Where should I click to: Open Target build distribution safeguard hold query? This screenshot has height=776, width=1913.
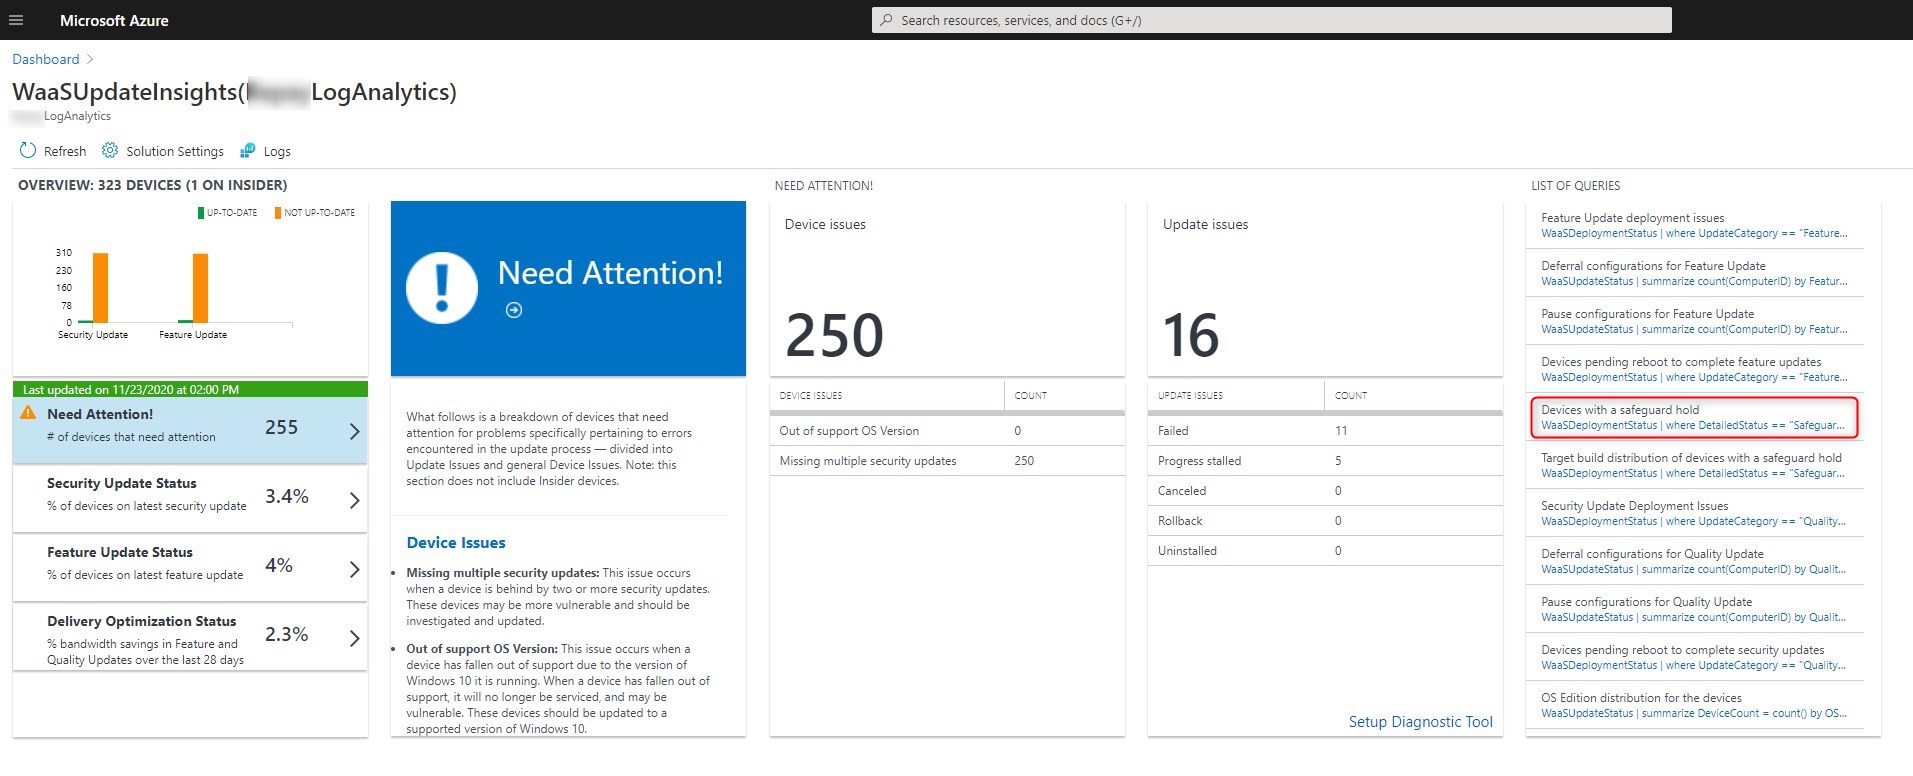point(1694,465)
